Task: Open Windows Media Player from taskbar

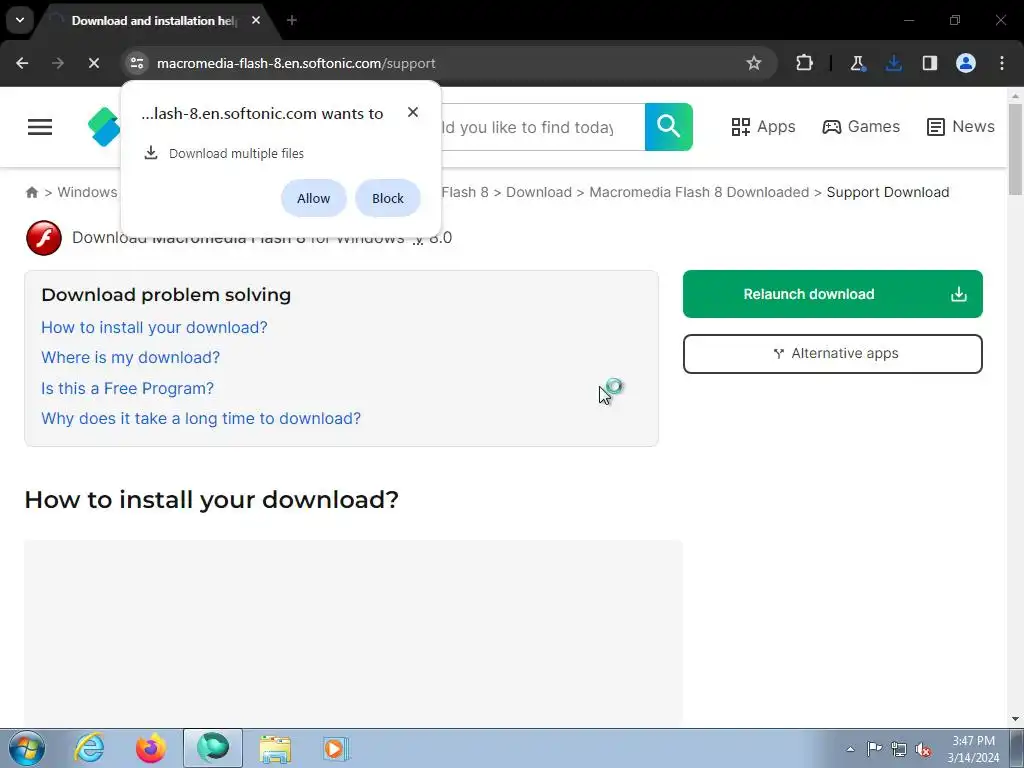Action: [x=336, y=748]
